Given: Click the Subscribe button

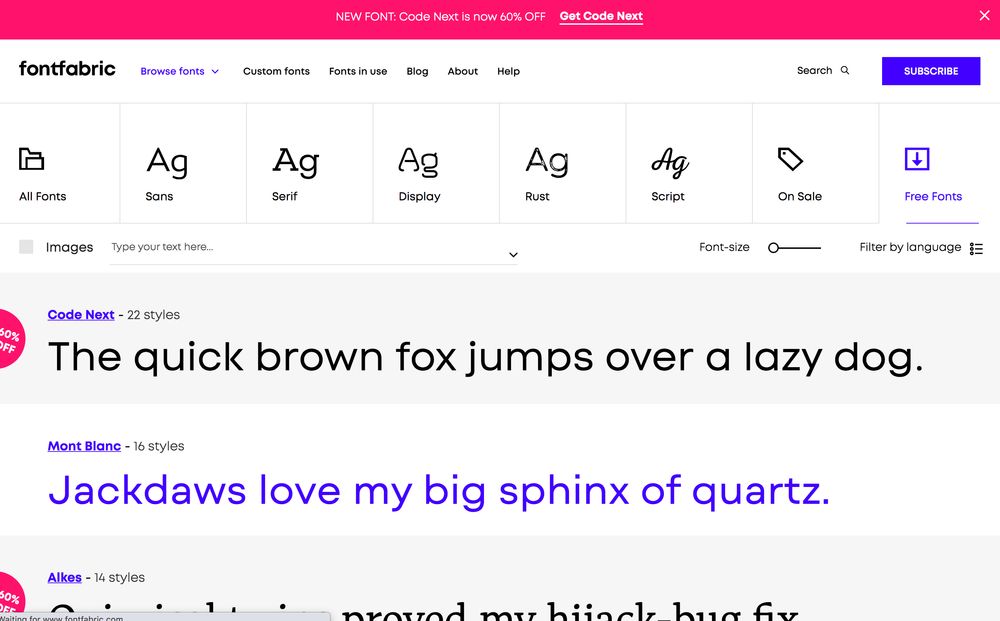Looking at the screenshot, I should point(930,71).
